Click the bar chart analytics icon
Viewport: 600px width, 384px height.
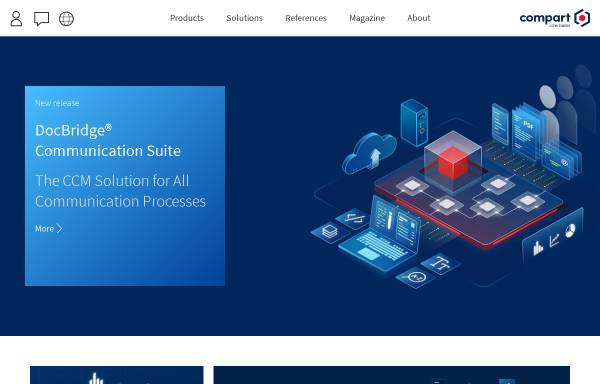point(538,247)
